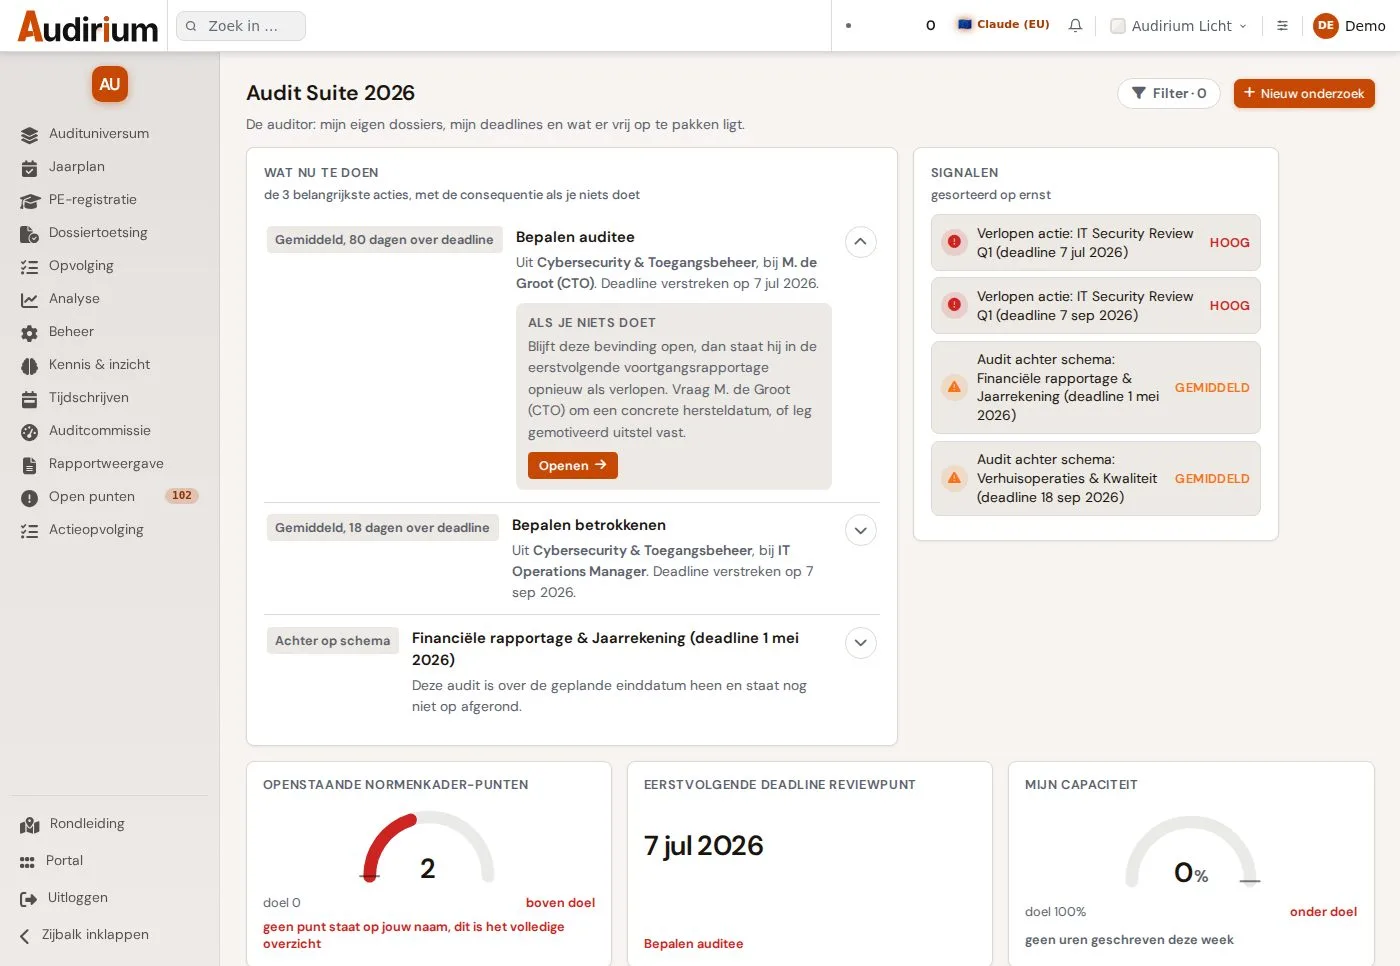Click the search field Zoek in
This screenshot has height=966, width=1400.
[241, 26]
